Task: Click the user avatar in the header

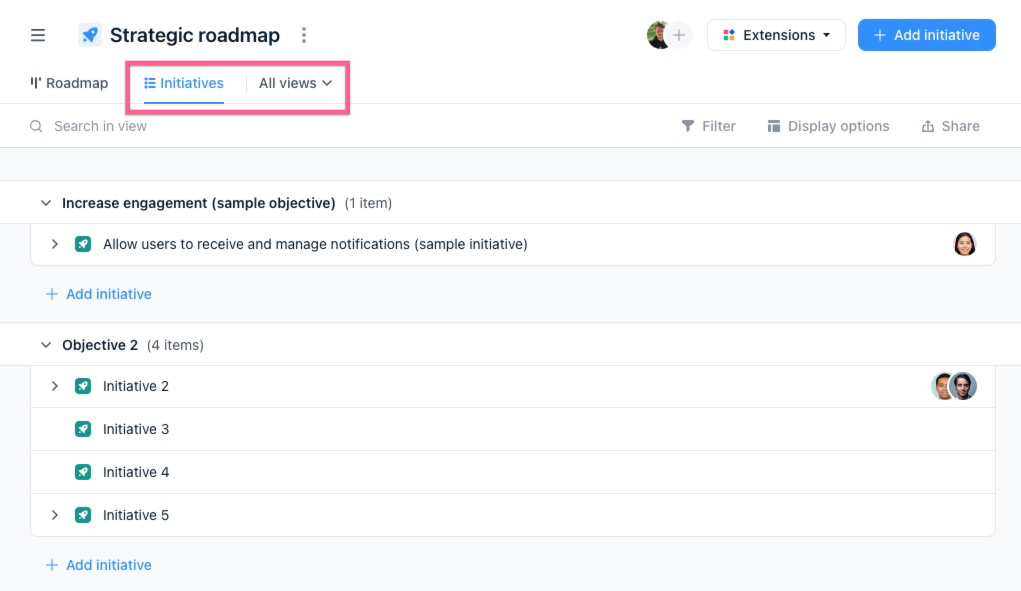Action: coord(658,35)
